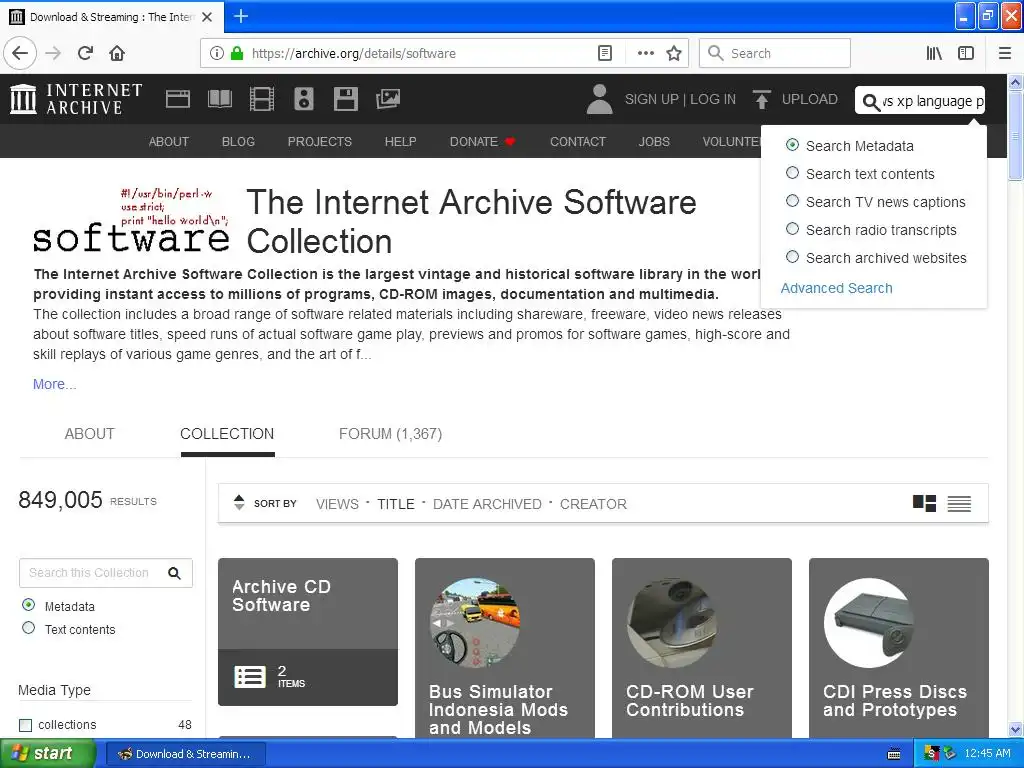Open the ABOUT tab of the collection
The height and width of the screenshot is (768, 1024).
tap(89, 434)
